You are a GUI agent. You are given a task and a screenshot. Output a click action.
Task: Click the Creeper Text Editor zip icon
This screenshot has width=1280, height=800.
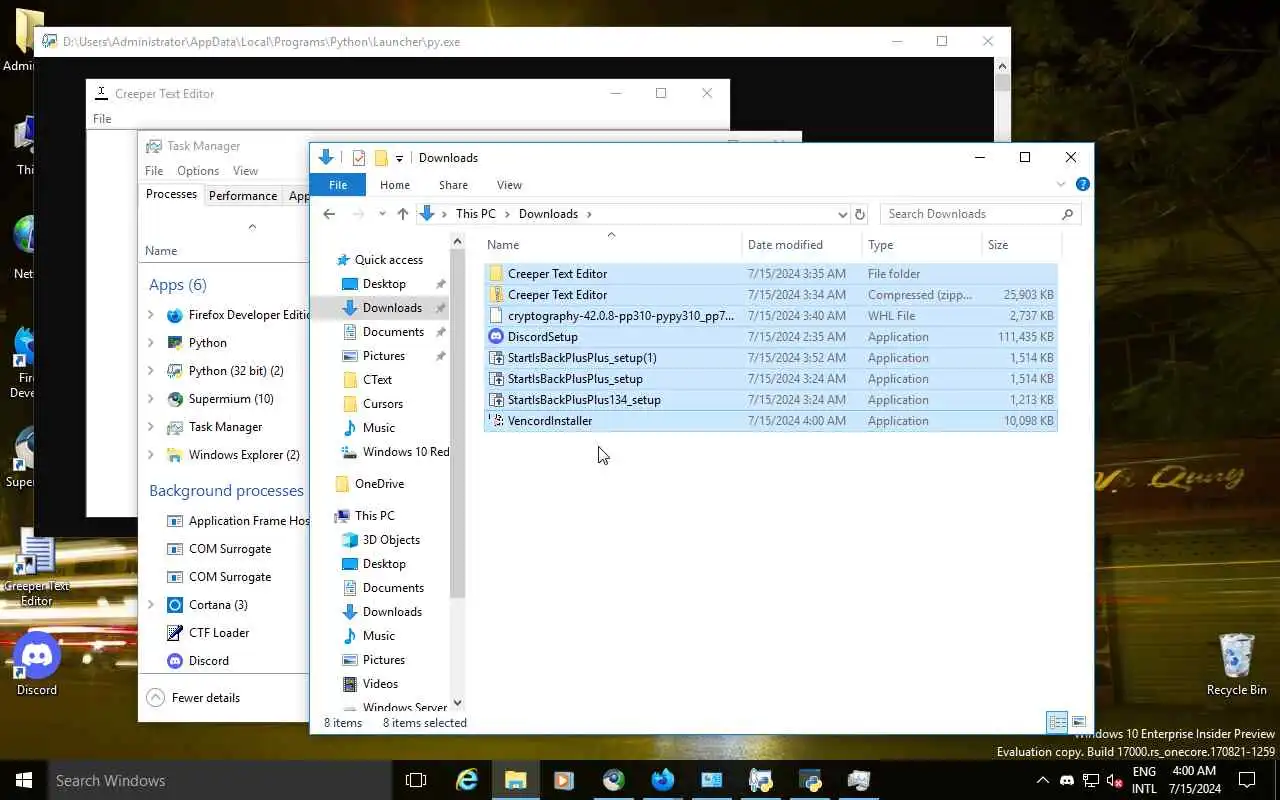(x=496, y=295)
